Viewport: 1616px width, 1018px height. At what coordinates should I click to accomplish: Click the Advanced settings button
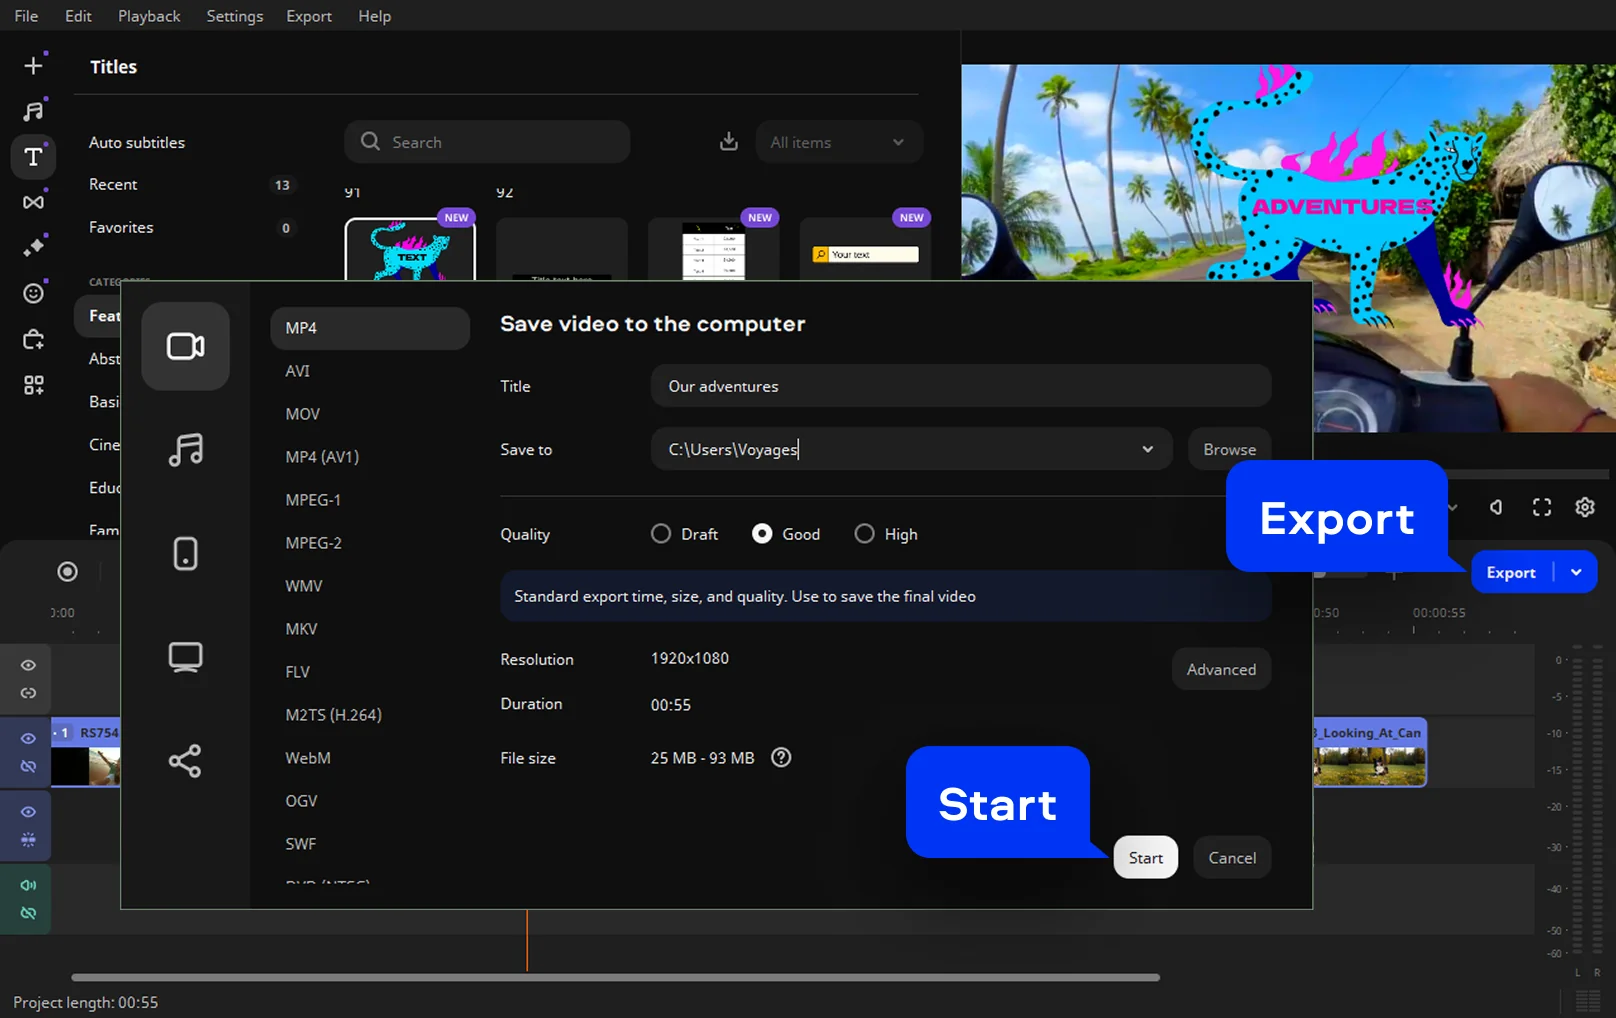point(1221,669)
